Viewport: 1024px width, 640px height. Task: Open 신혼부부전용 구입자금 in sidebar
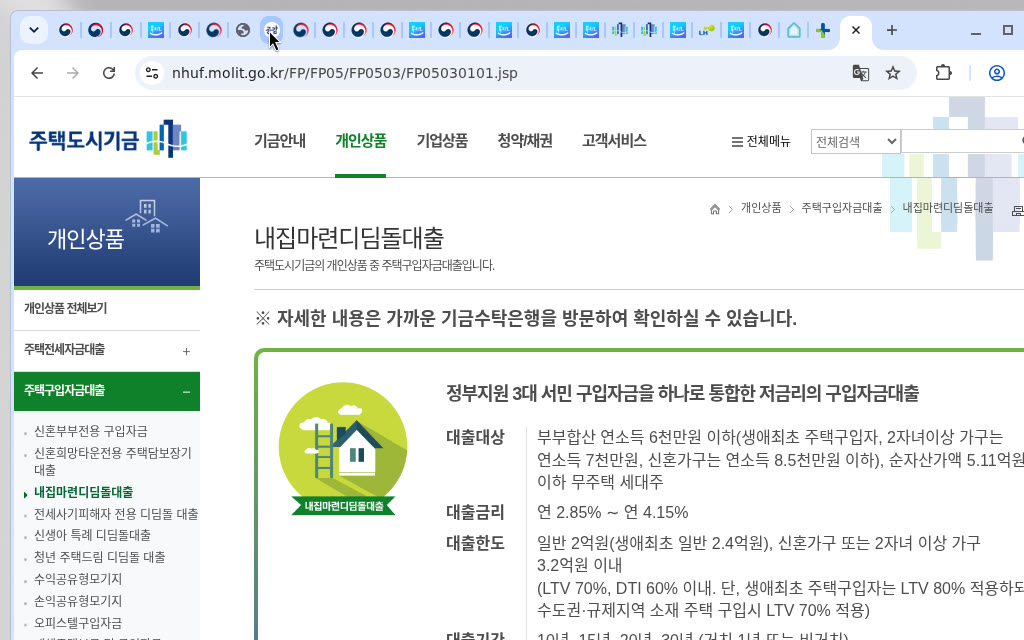point(90,431)
